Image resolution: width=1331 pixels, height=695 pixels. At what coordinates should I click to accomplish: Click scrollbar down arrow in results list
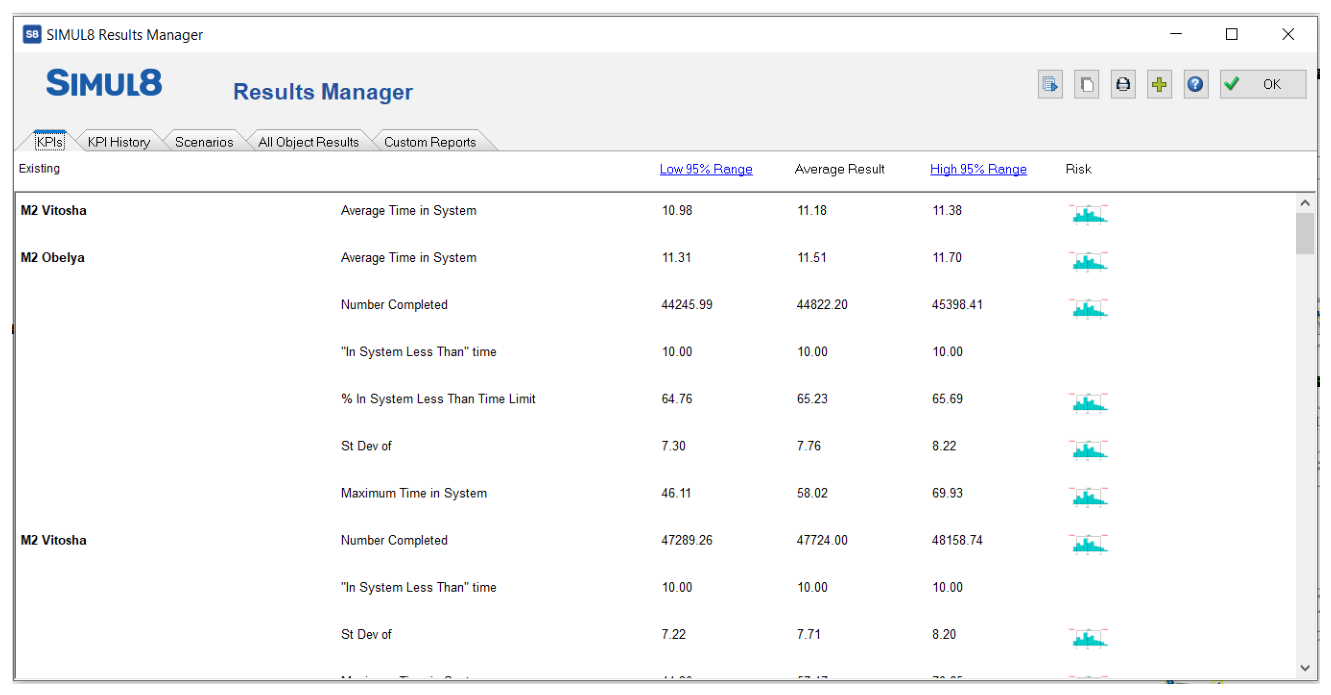tap(1305, 667)
